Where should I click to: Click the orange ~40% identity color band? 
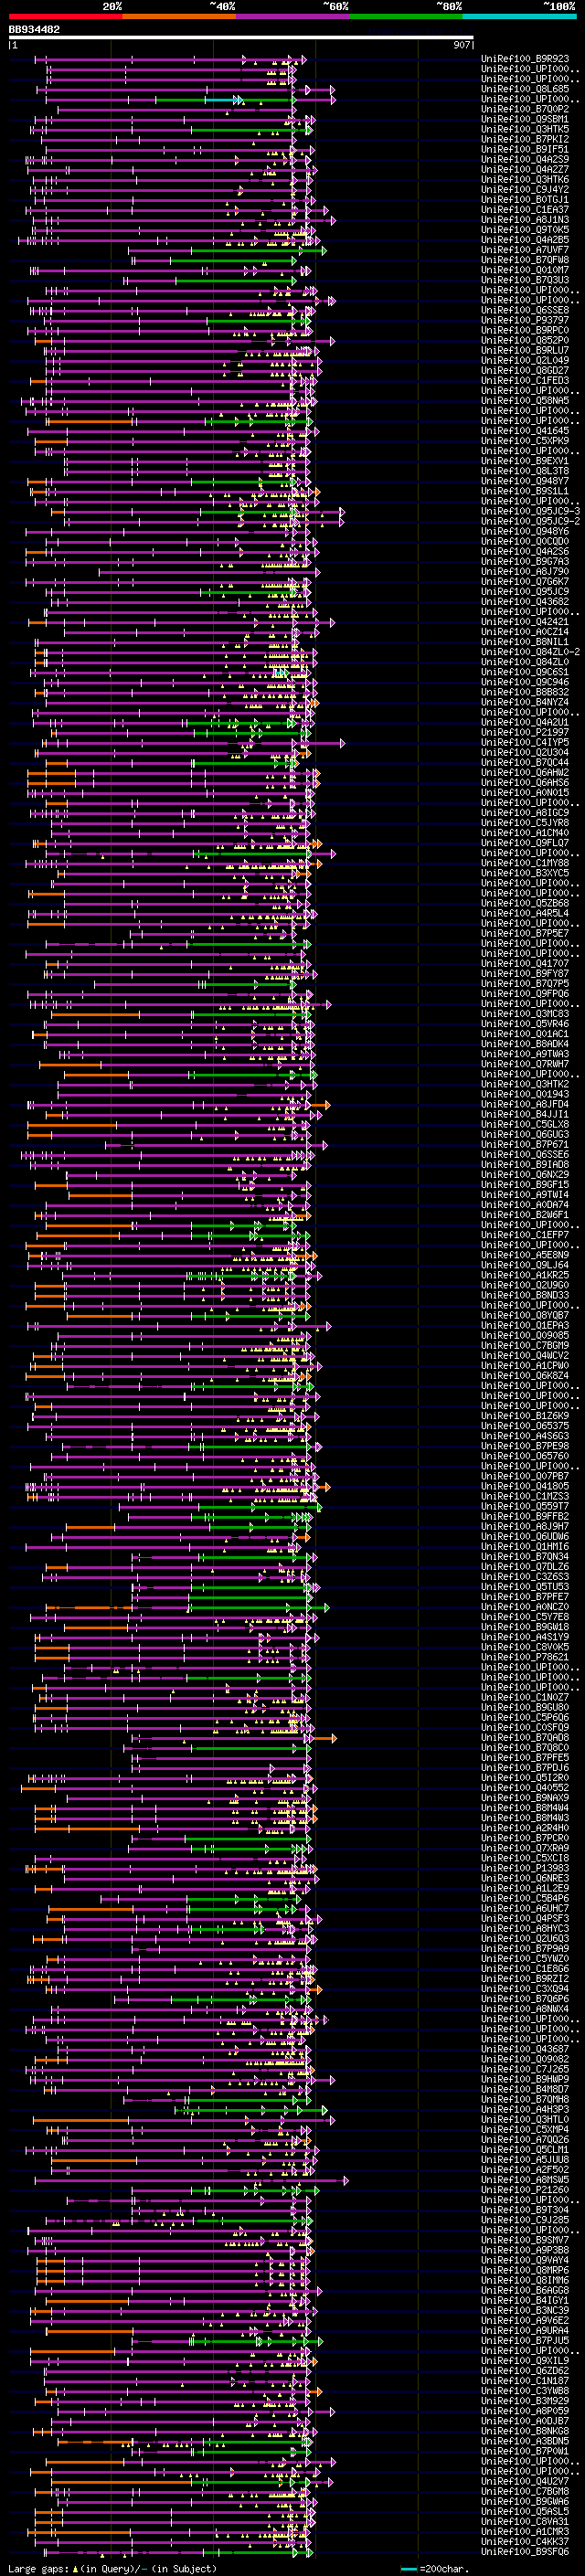coord(179,16)
